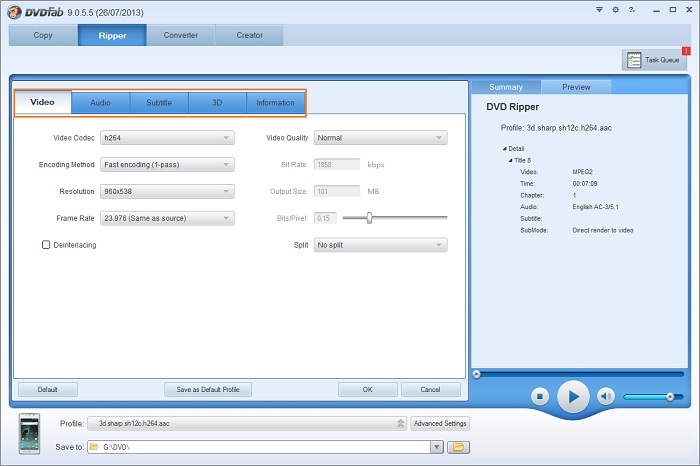Open the Resolution dropdown

(x=167, y=191)
